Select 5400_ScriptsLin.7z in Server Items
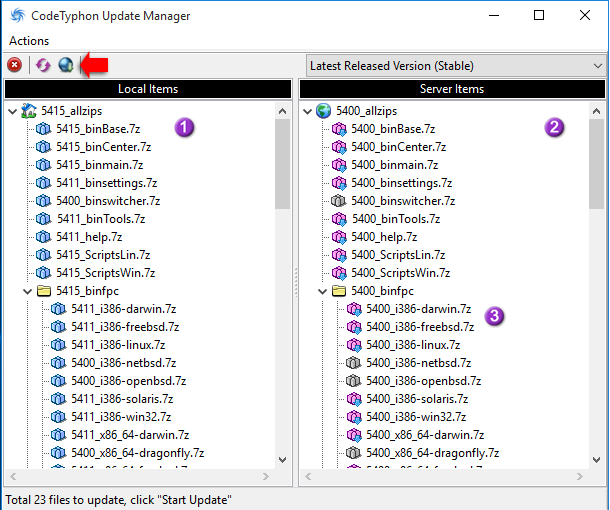This screenshot has height=510, width=610. coord(398,255)
